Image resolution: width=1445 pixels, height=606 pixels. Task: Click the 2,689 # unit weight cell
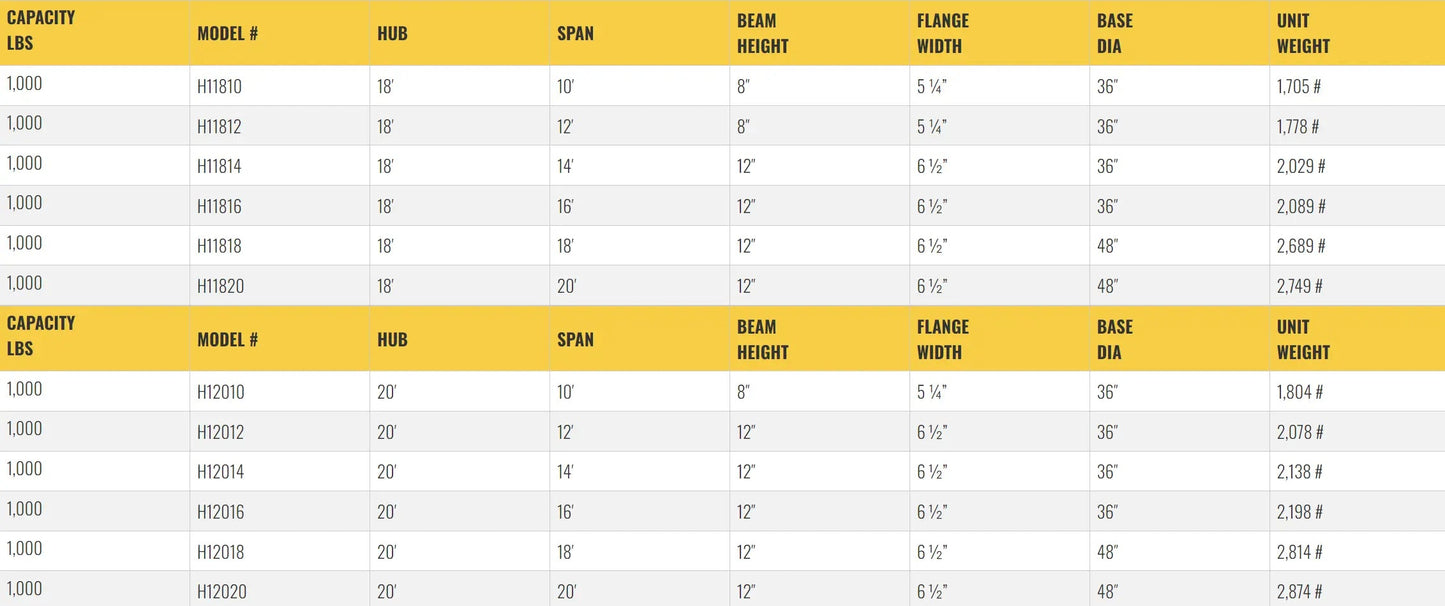(x=1301, y=246)
